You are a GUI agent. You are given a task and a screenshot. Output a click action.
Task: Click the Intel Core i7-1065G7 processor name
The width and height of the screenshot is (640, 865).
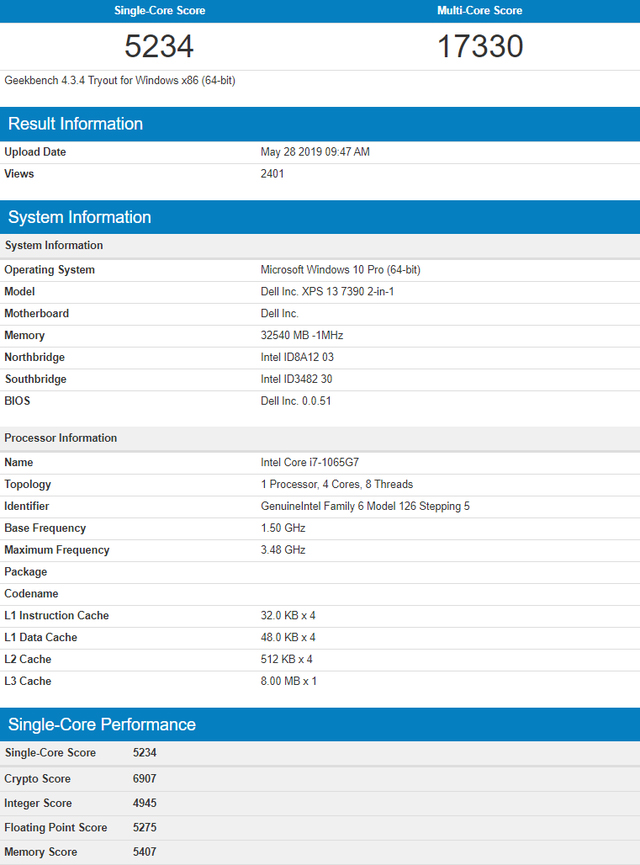pyautogui.click(x=310, y=462)
